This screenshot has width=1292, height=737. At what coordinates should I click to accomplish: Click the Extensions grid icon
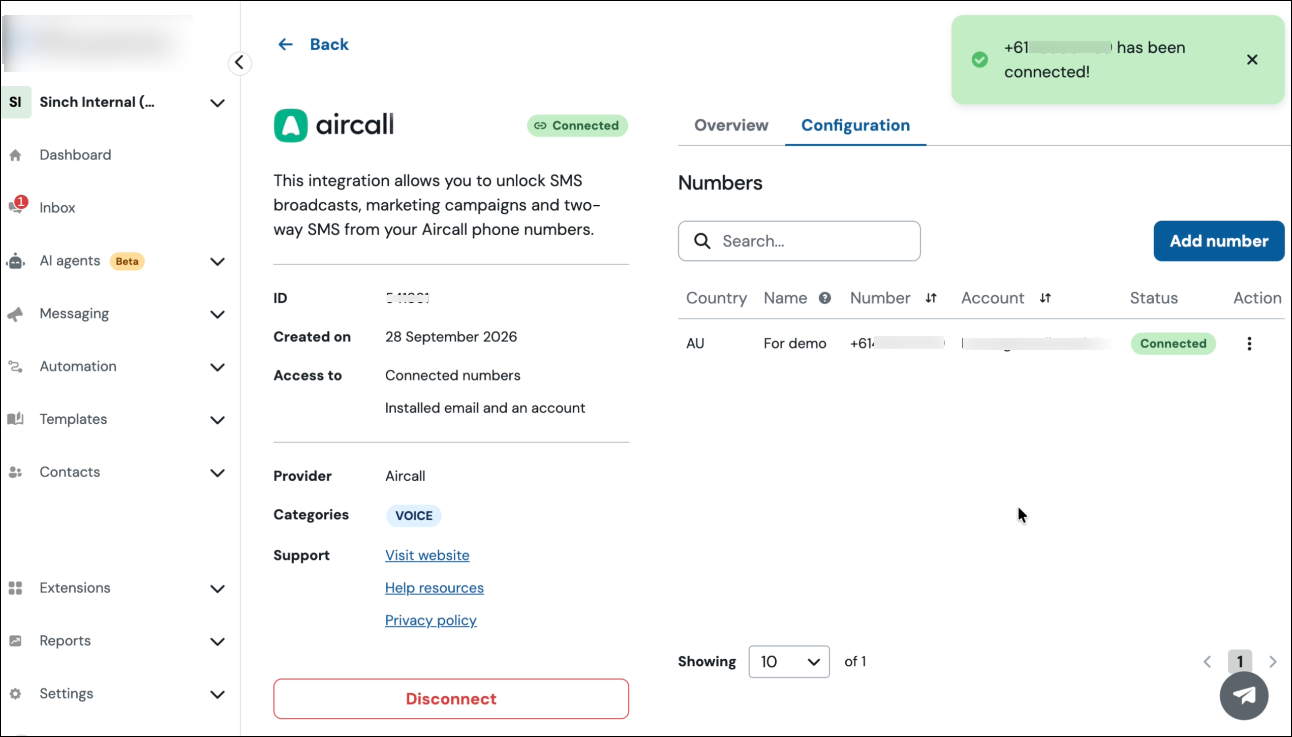tap(15, 588)
